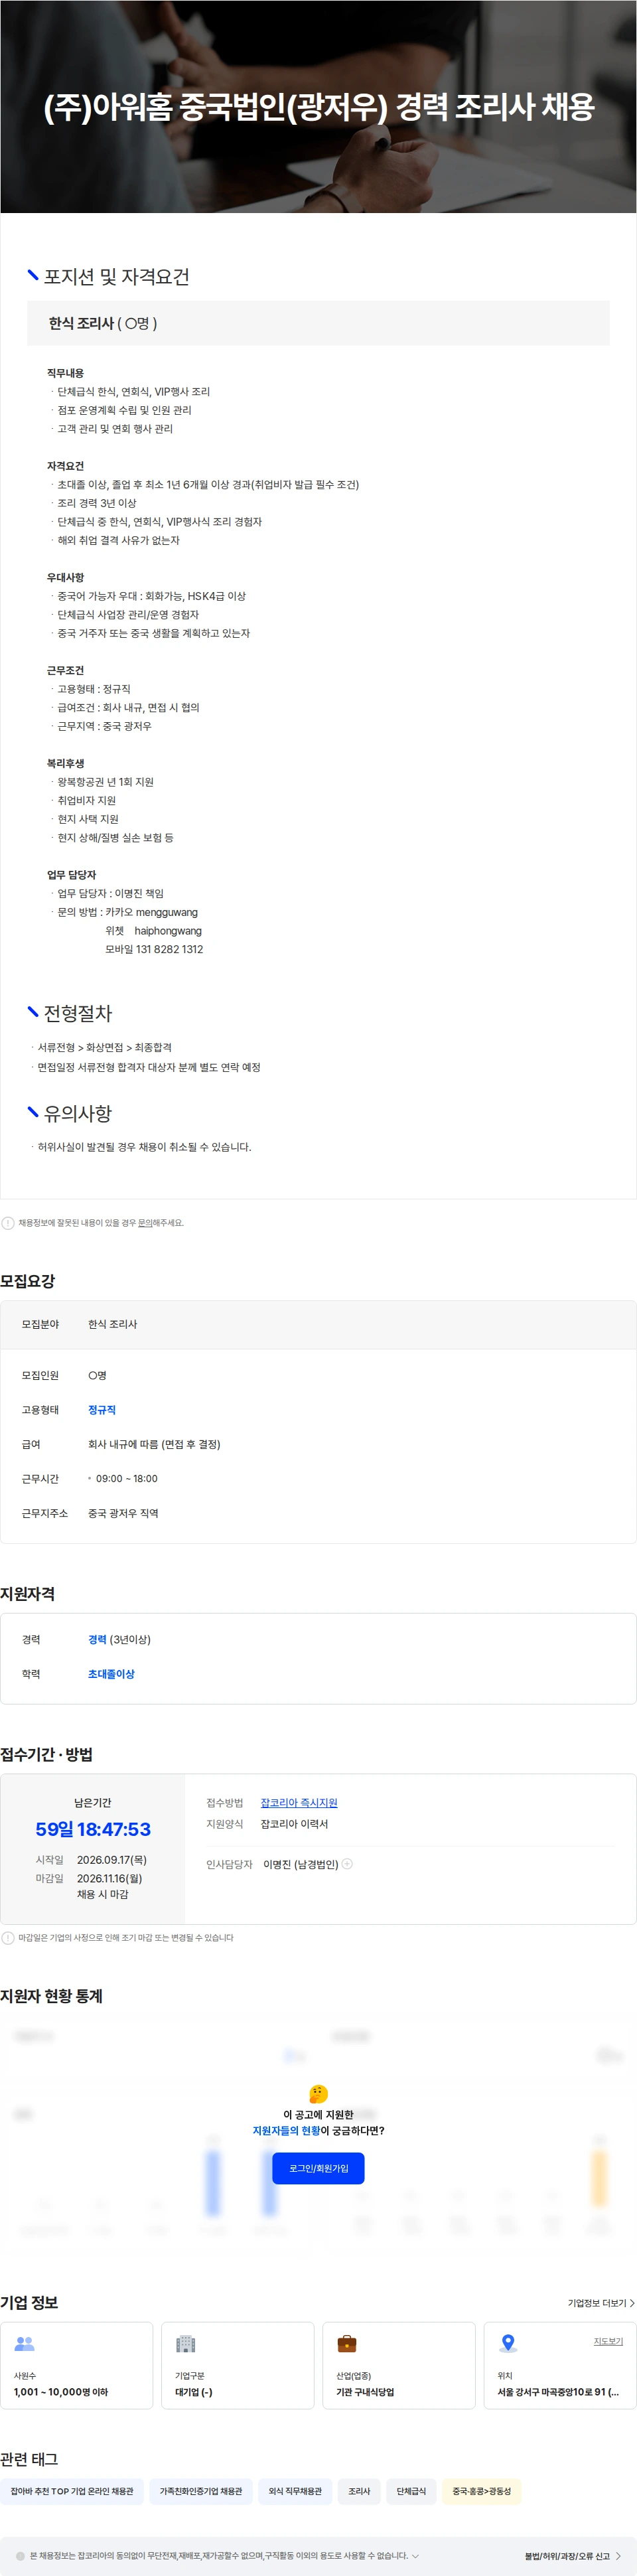Click the remaining time 59일 18:47:53
The height and width of the screenshot is (2576, 637).
tap(93, 1829)
